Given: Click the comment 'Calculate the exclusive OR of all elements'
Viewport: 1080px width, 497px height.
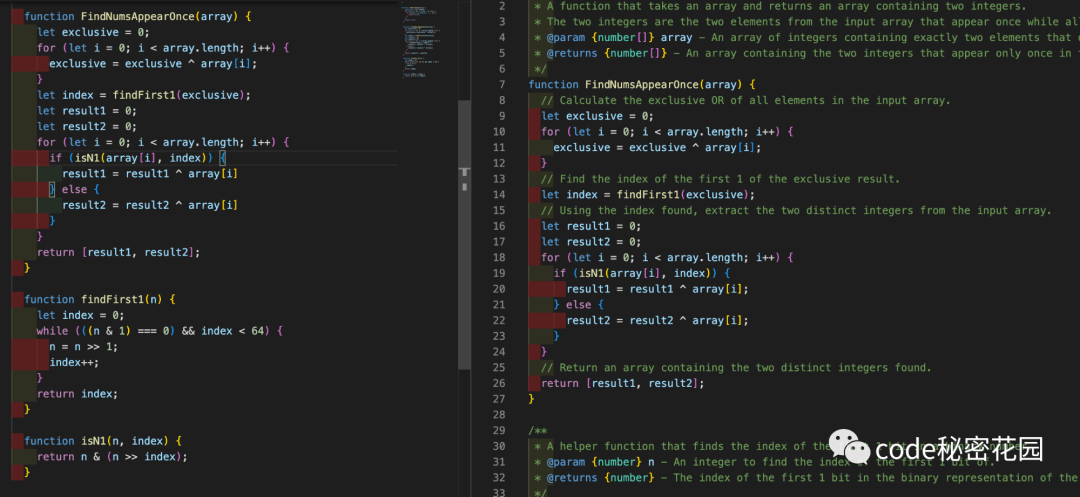Looking at the screenshot, I should pyautogui.click(x=746, y=101).
